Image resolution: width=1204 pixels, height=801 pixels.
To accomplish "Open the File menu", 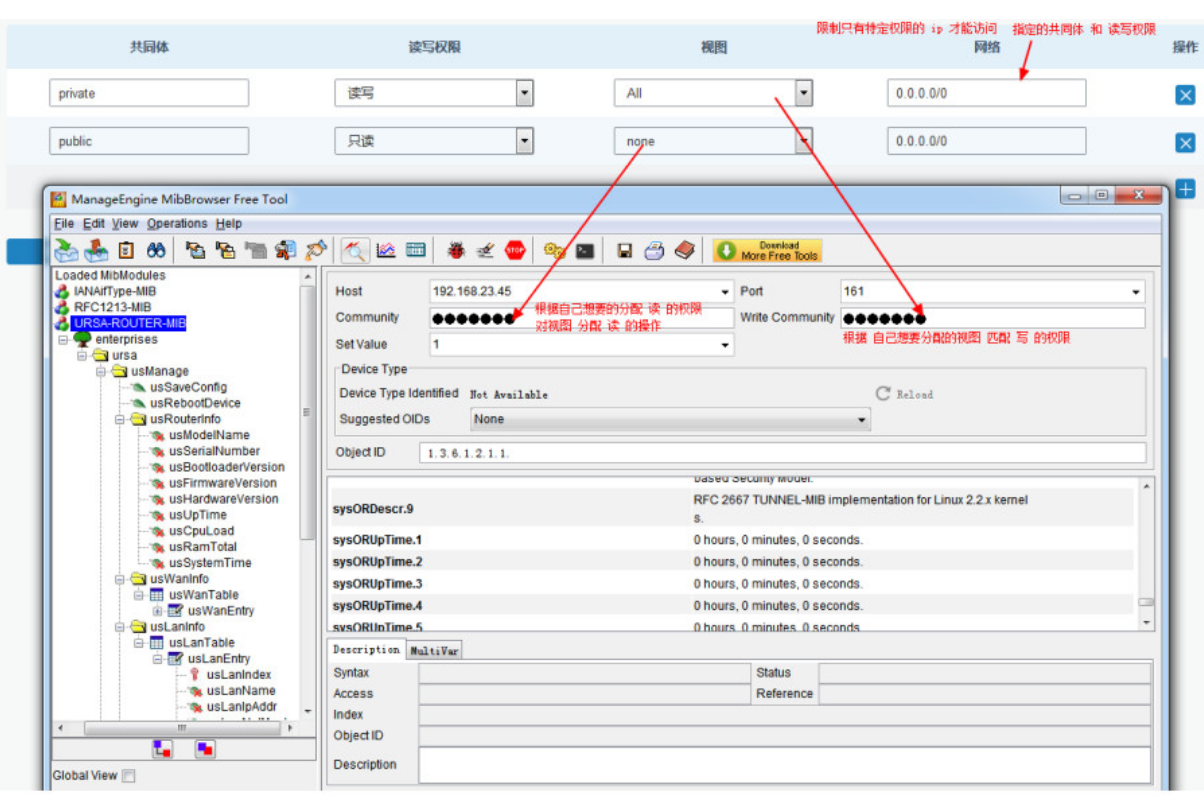I will click(x=64, y=224).
